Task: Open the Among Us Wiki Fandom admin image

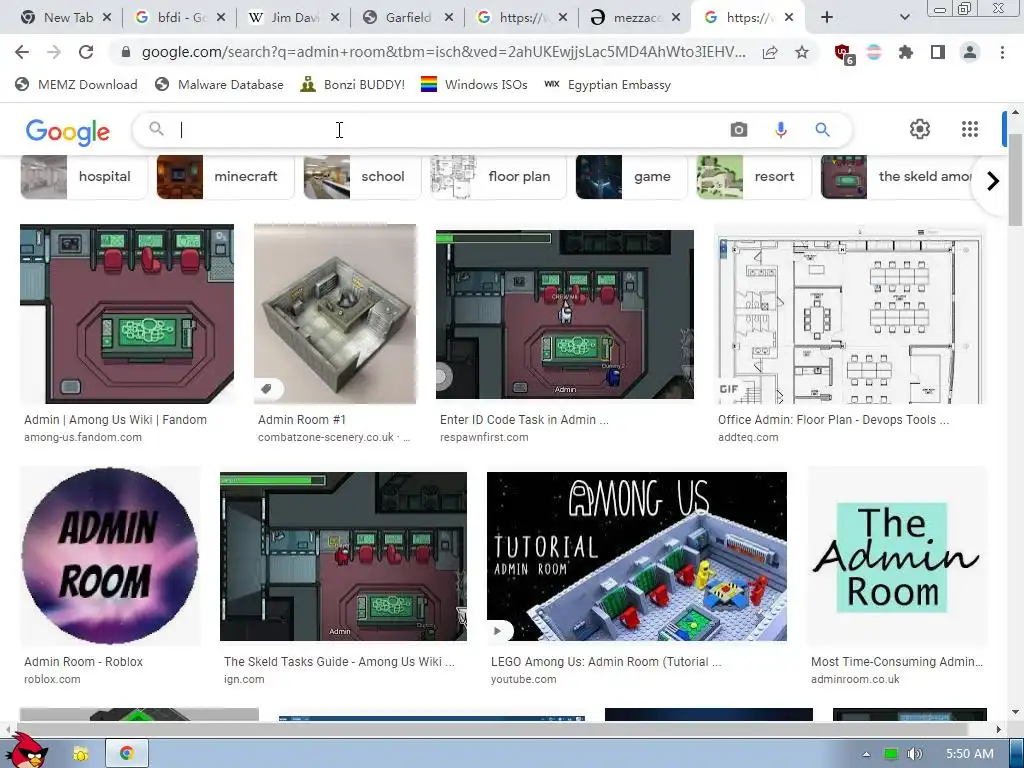Action: [127, 314]
